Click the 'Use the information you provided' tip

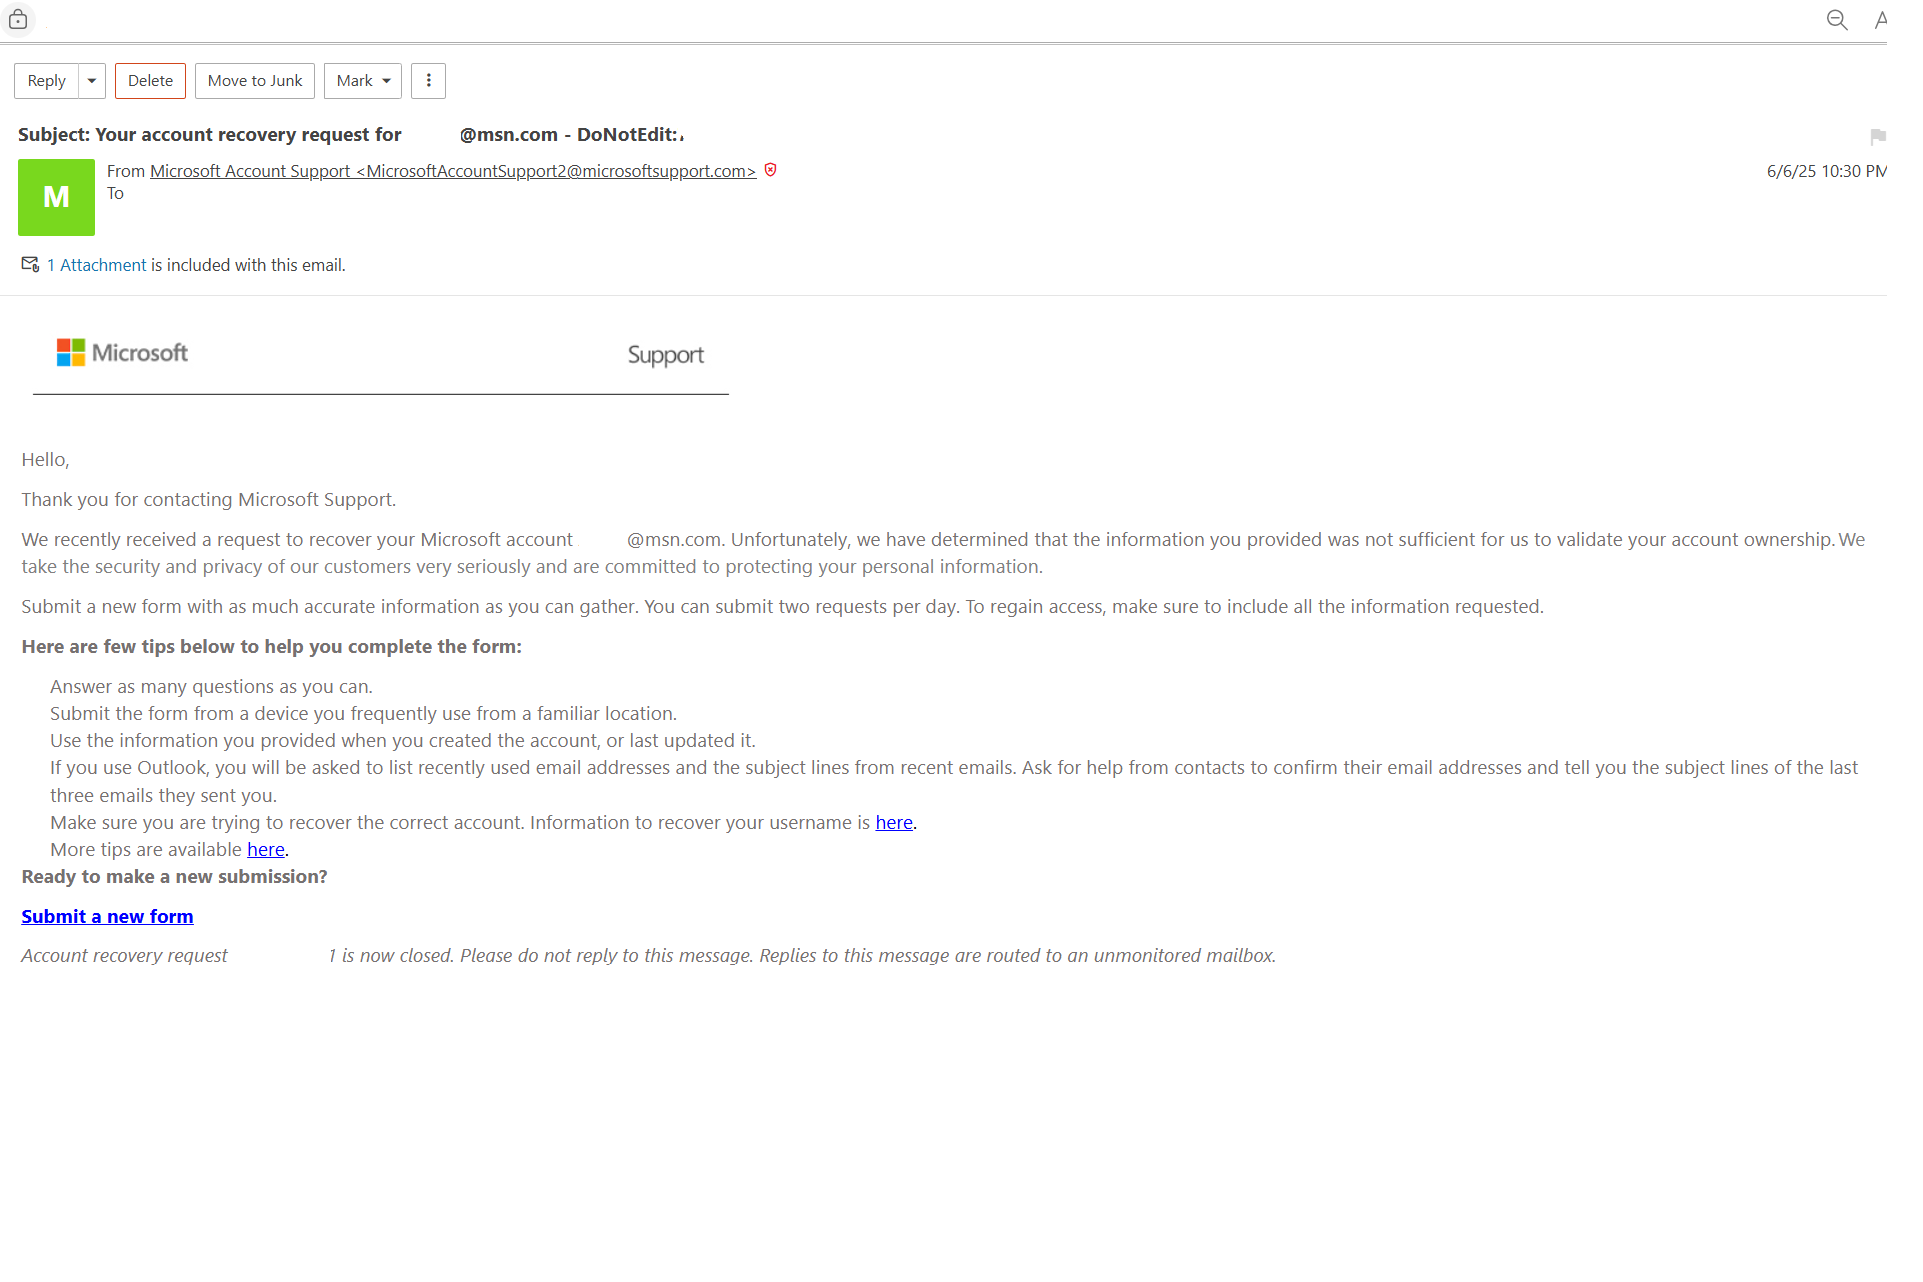pos(403,740)
